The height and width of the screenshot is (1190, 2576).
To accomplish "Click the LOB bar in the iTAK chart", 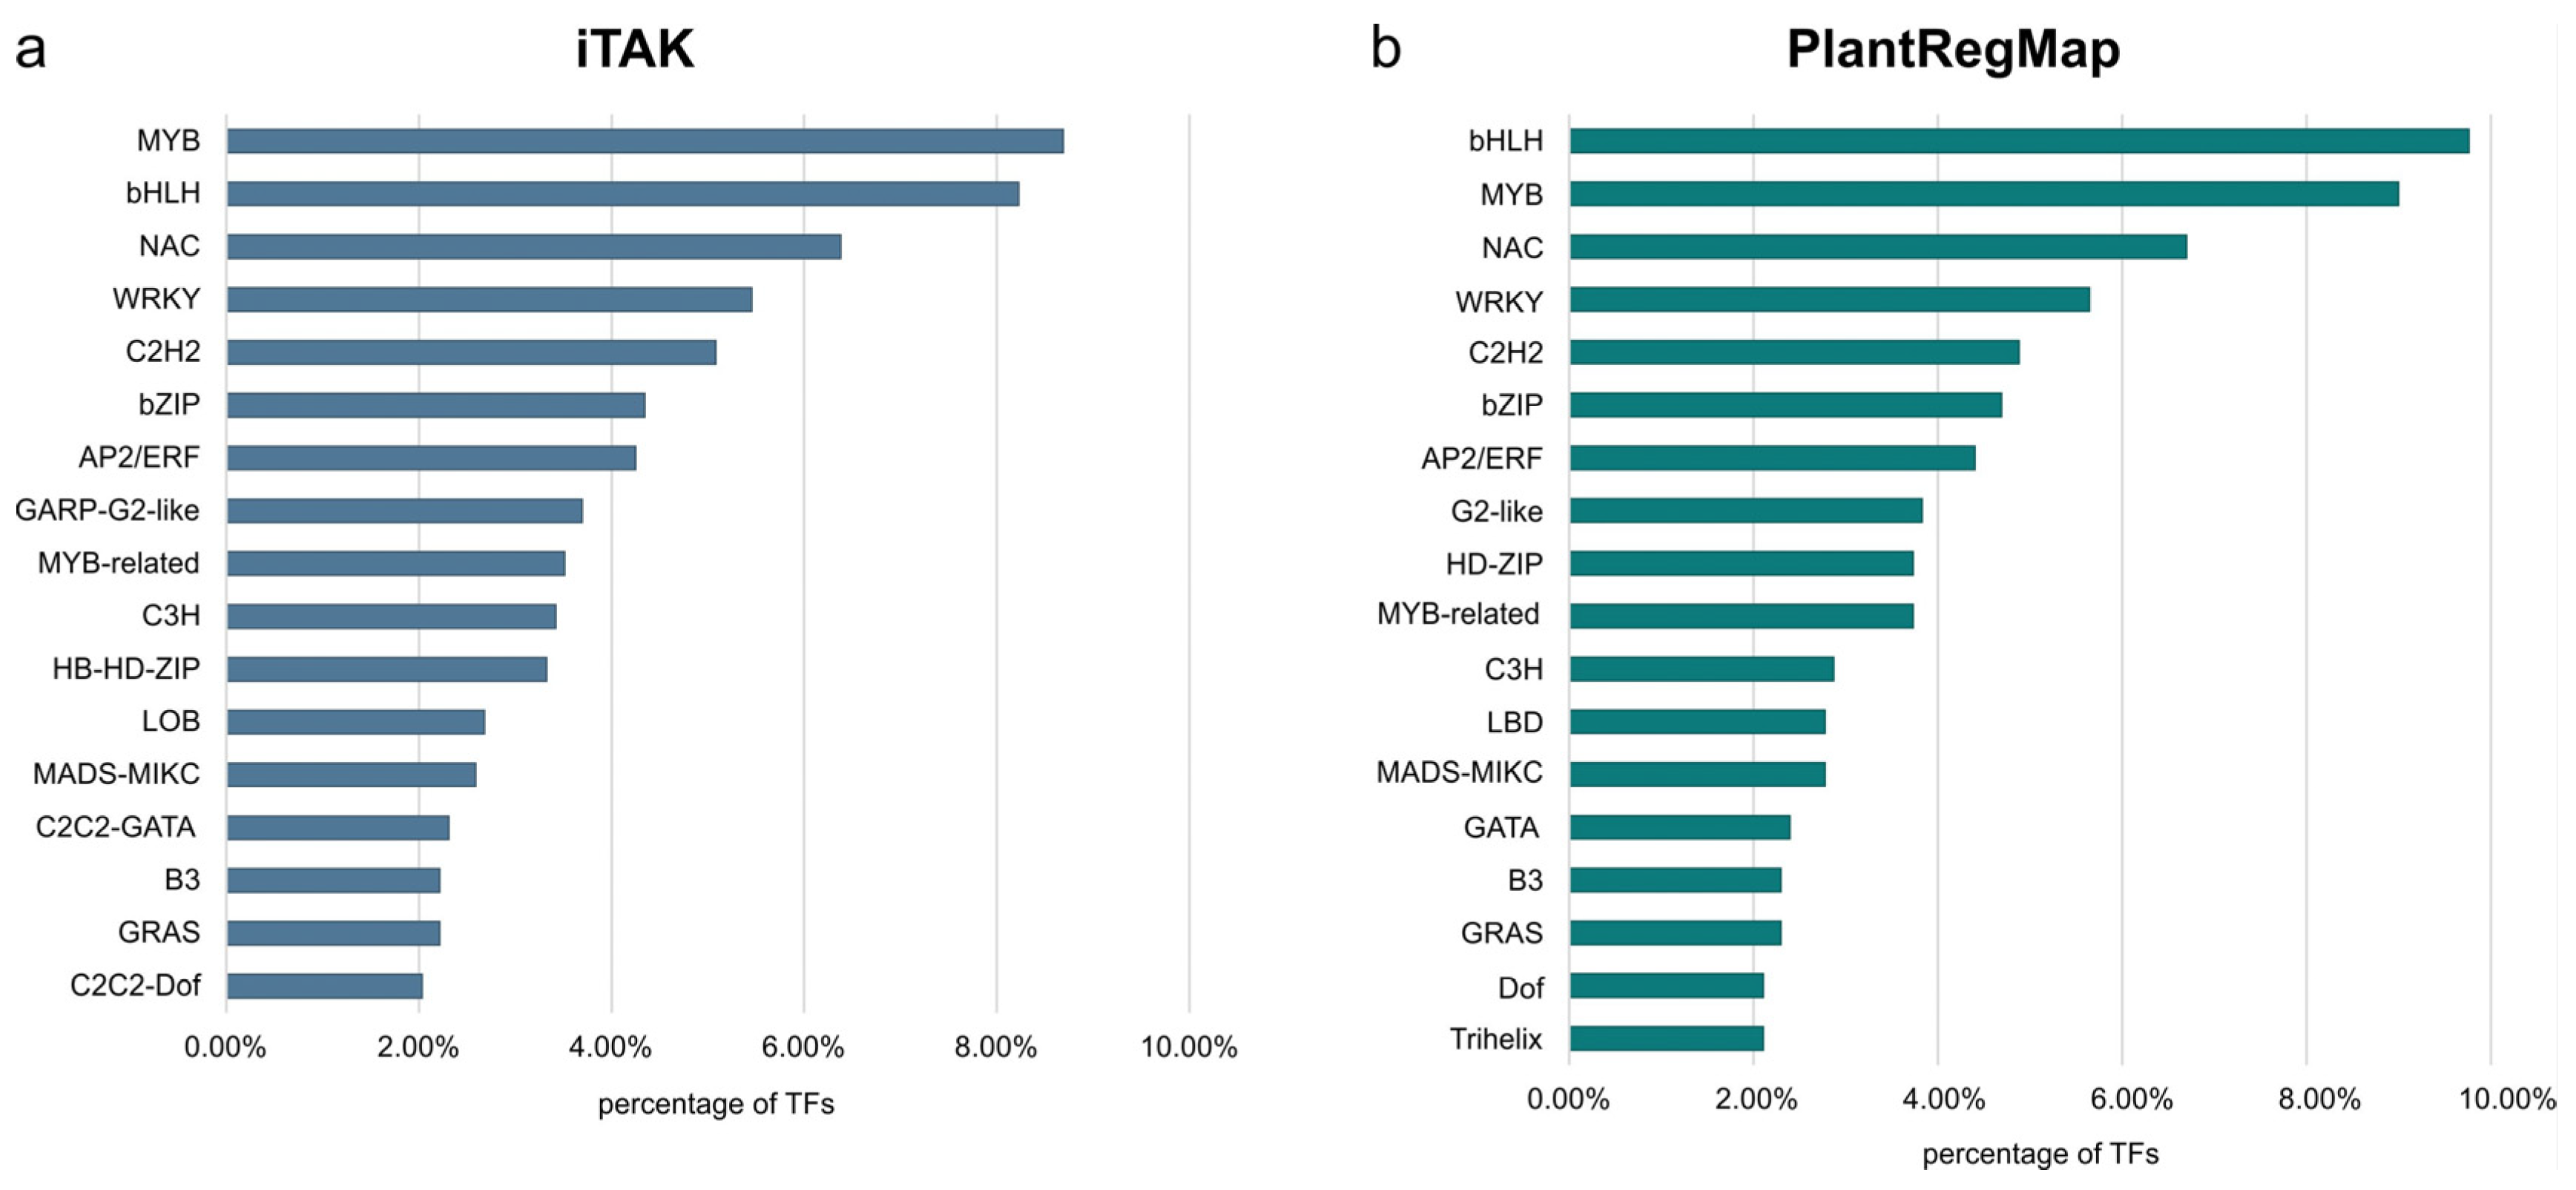I will tap(356, 722).
